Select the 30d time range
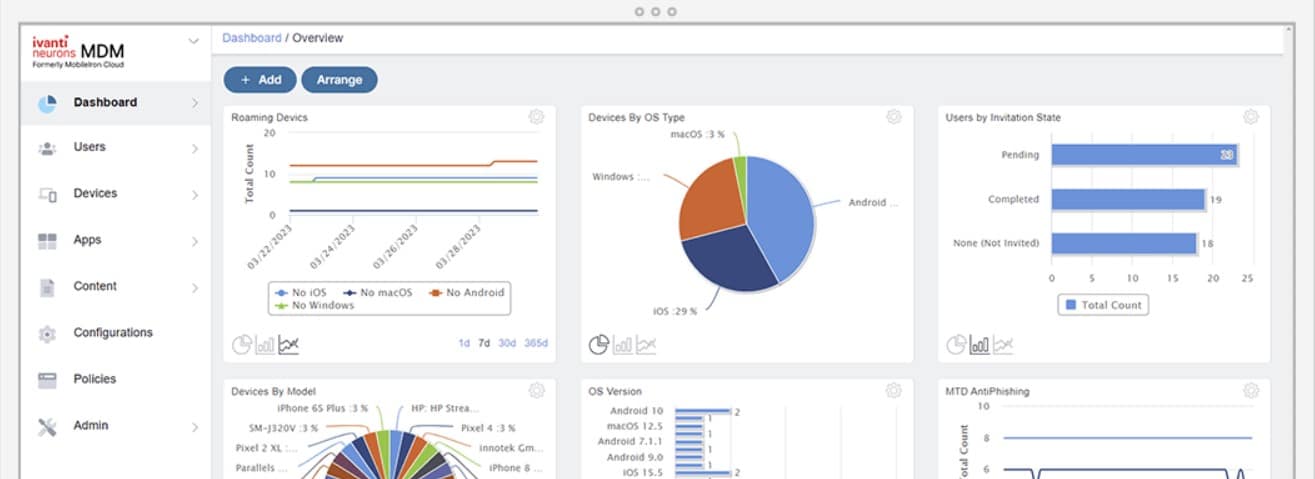Image resolution: width=1315 pixels, height=479 pixels. click(x=507, y=344)
